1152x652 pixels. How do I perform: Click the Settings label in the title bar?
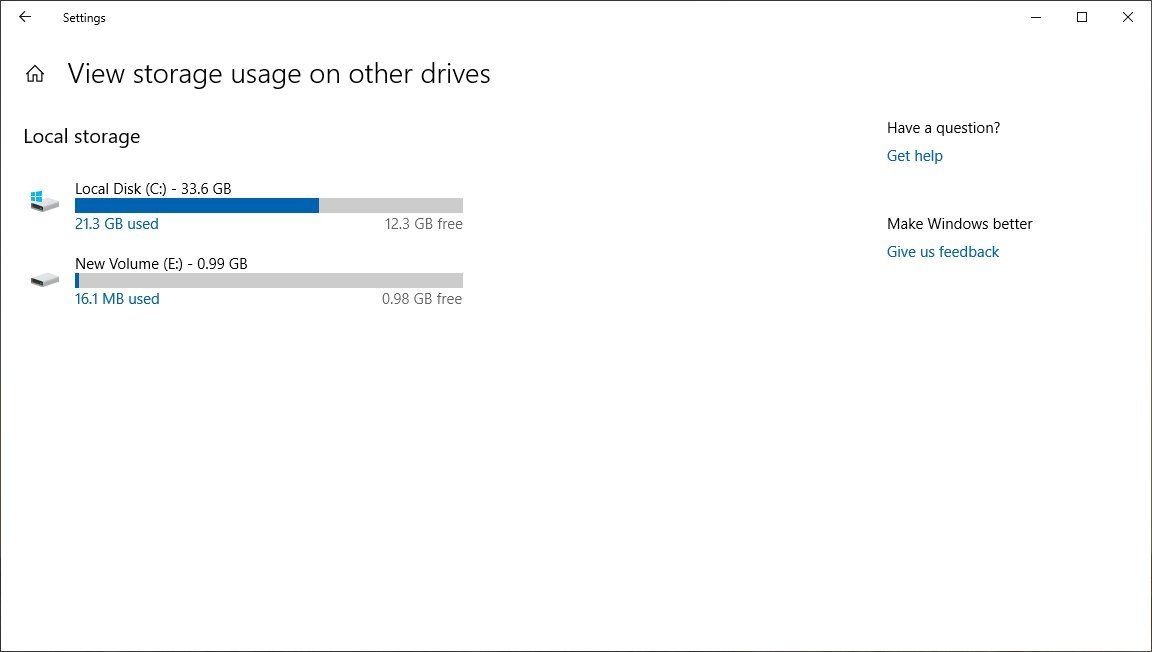coord(83,17)
